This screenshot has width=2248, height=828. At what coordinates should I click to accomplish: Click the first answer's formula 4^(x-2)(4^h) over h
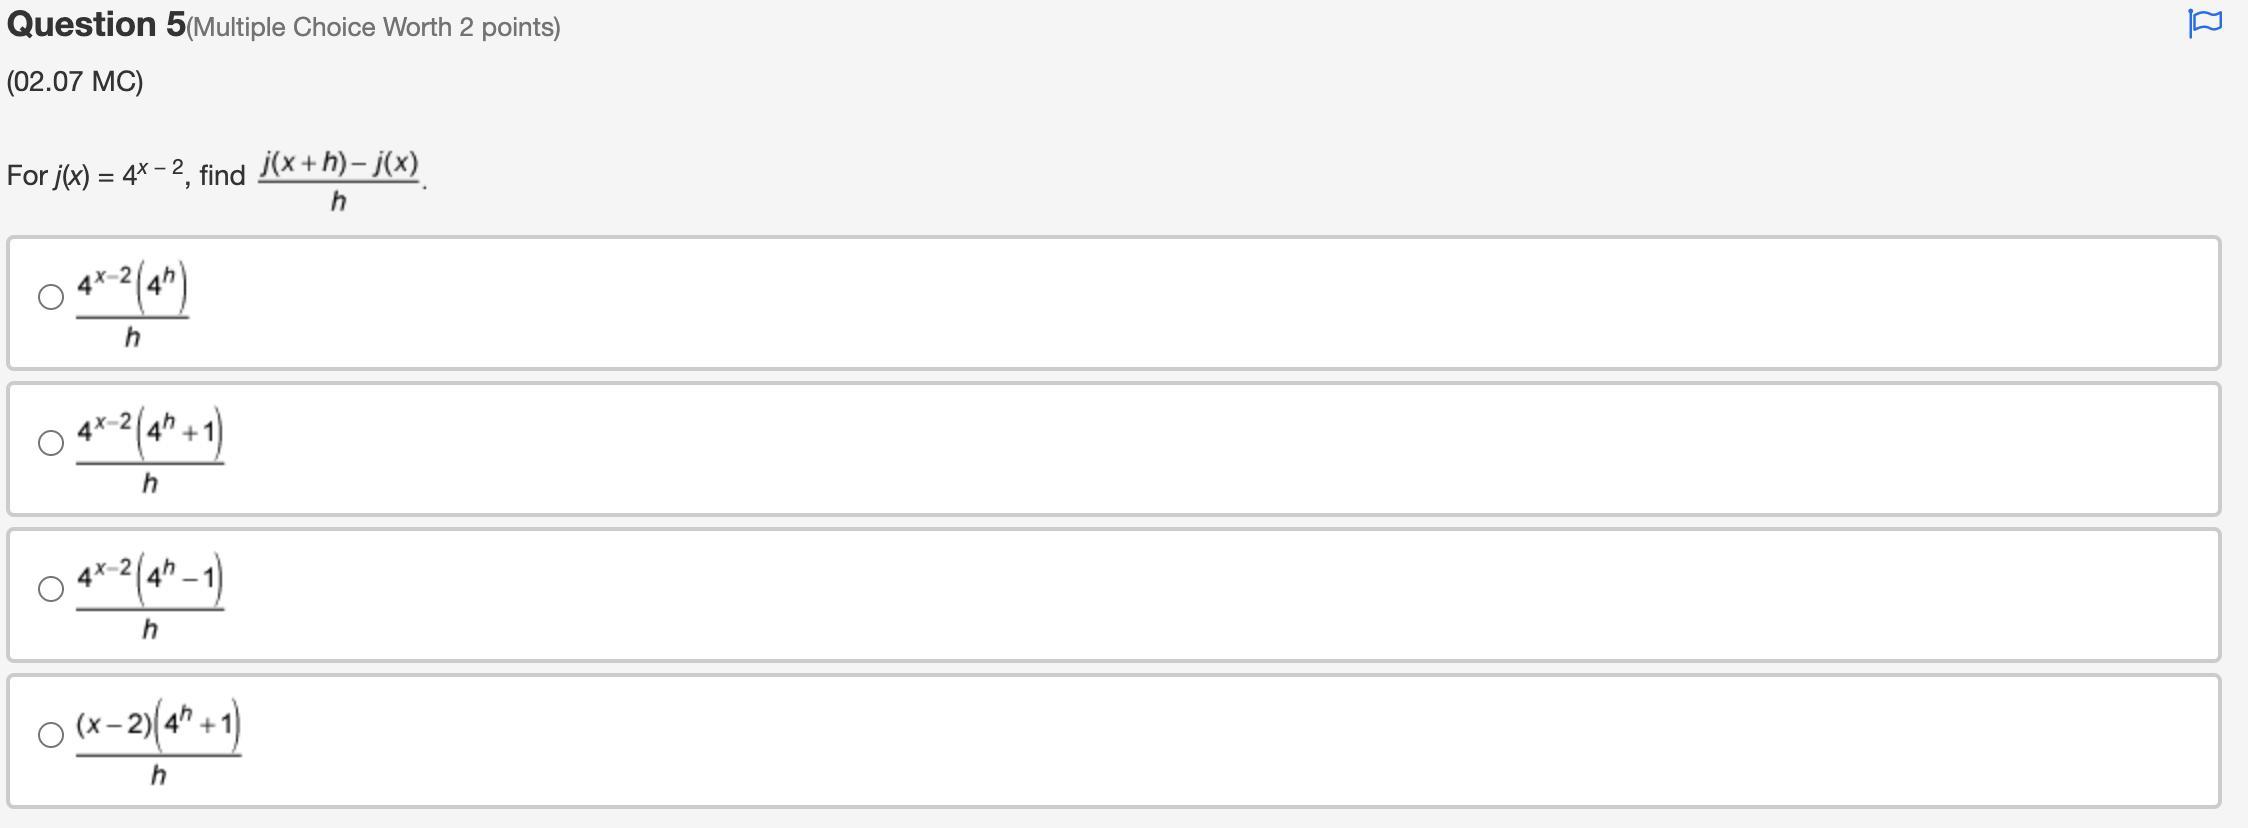133,305
